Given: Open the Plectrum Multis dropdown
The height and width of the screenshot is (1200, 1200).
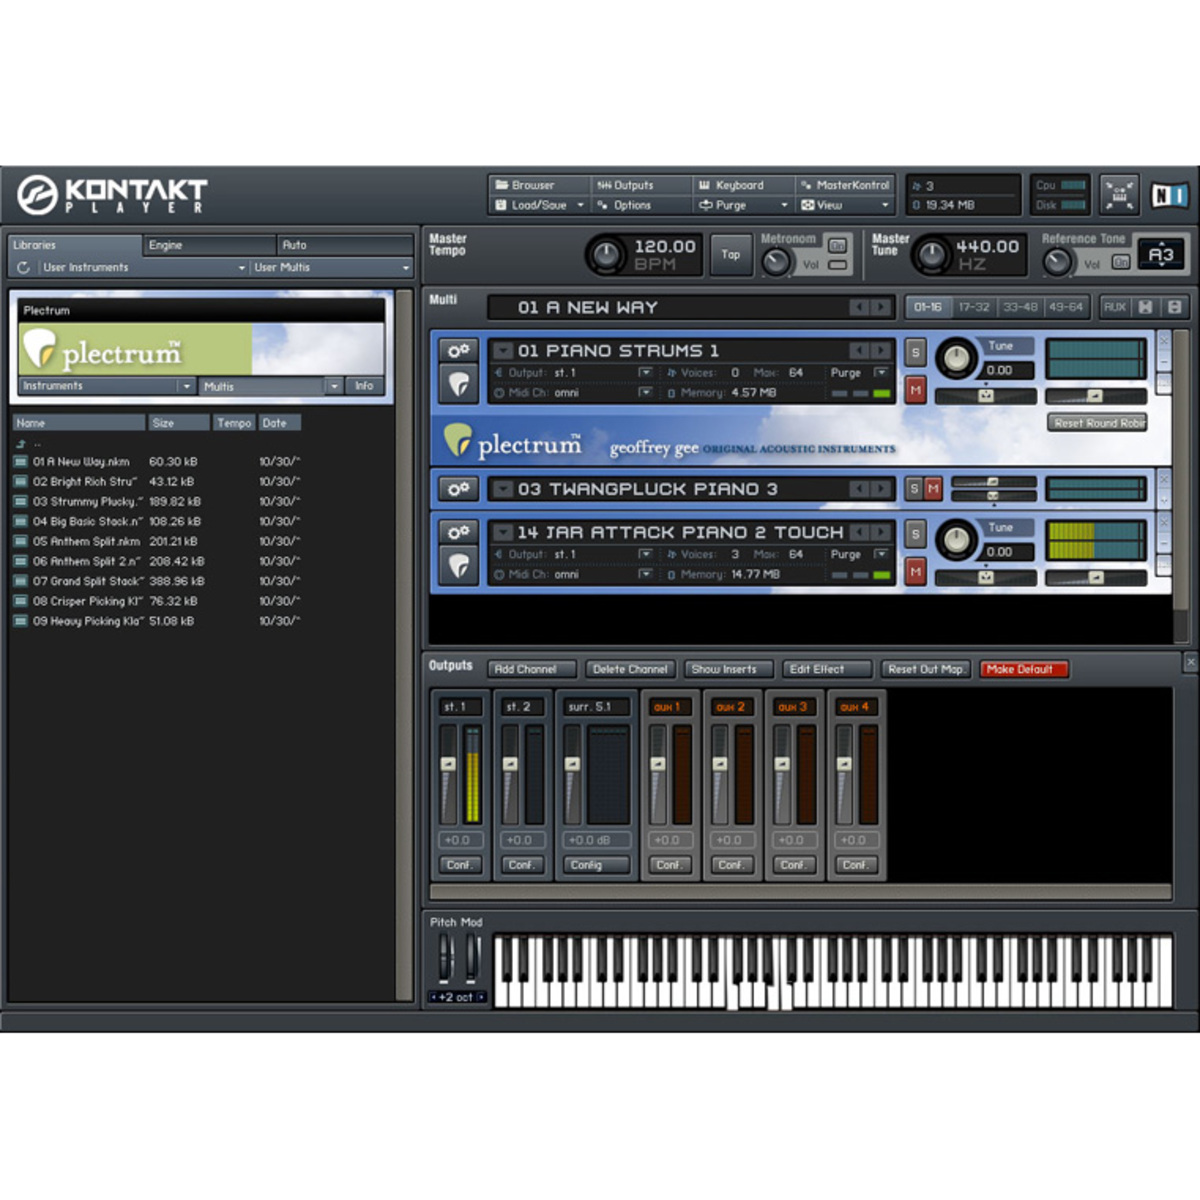Looking at the screenshot, I should 270,386.
